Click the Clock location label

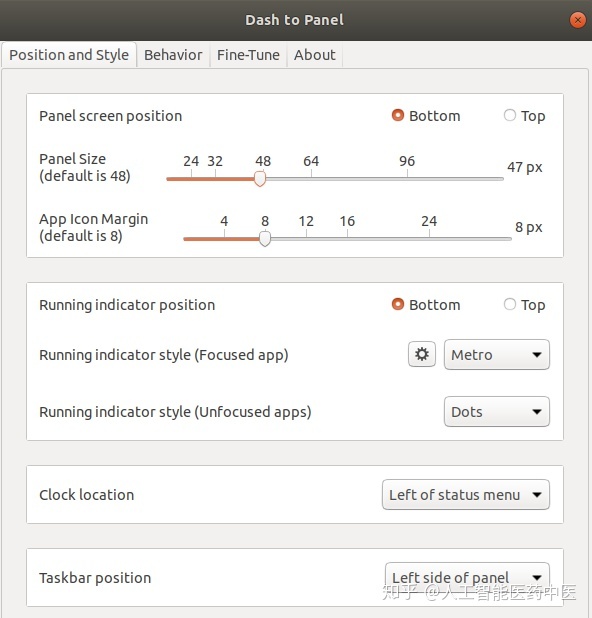[x=87, y=495]
